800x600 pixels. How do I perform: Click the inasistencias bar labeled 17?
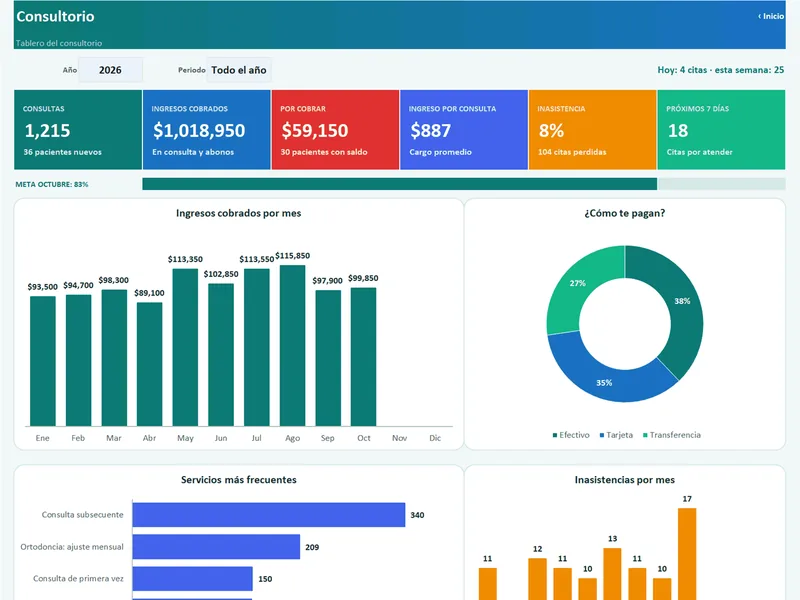[x=687, y=554]
